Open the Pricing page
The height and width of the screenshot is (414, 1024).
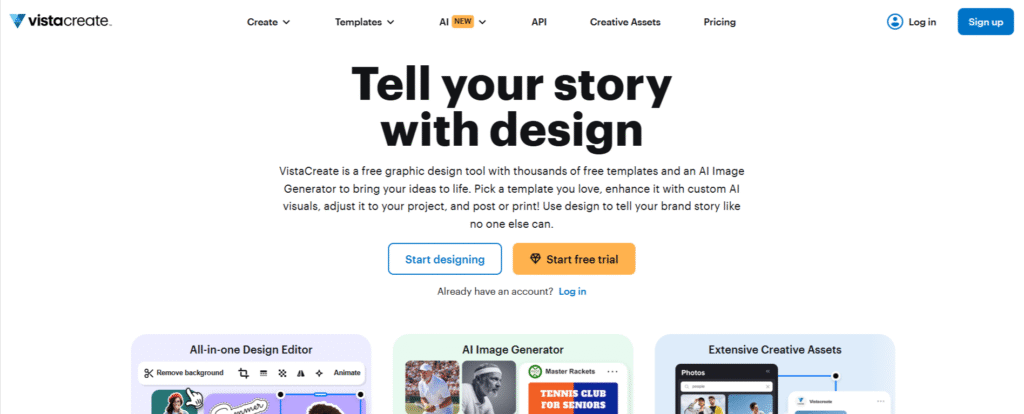tap(719, 22)
